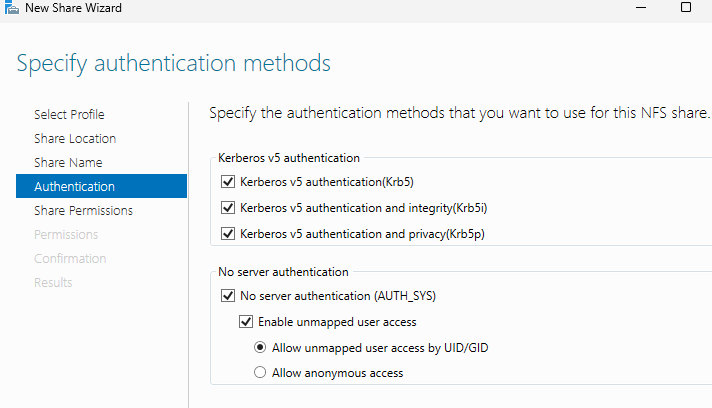
Task: Choose Allow anonymous access option
Action: point(260,372)
